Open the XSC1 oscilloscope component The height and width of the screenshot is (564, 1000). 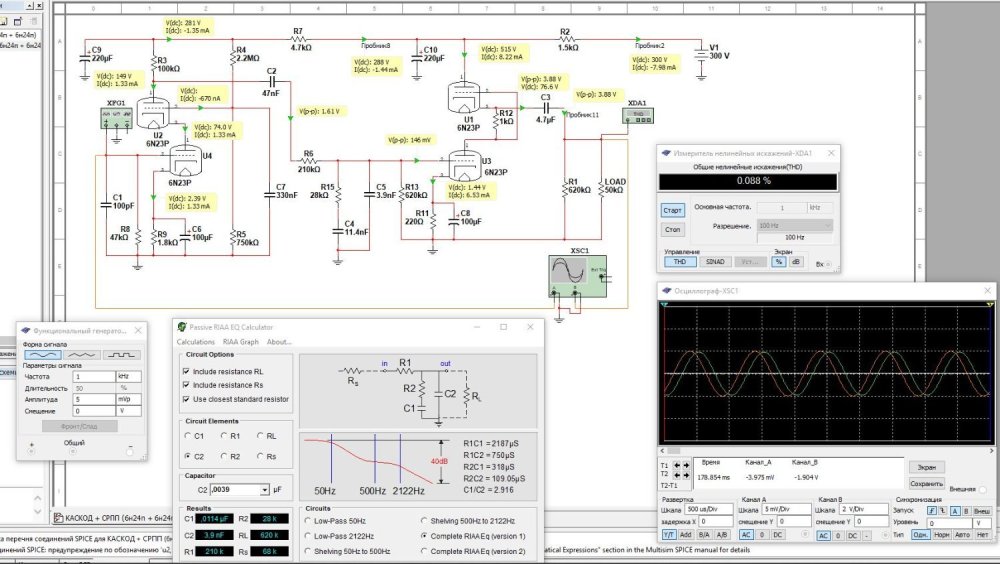pyautogui.click(x=573, y=274)
